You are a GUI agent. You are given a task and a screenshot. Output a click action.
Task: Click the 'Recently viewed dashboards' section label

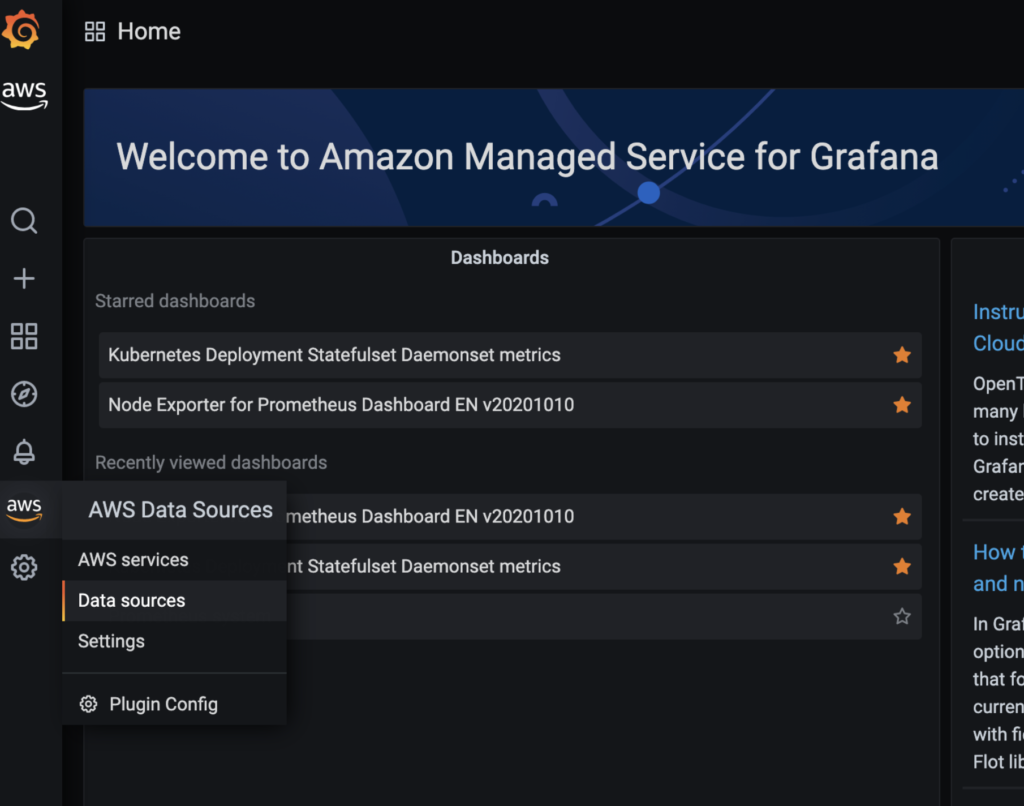pyautogui.click(x=211, y=462)
